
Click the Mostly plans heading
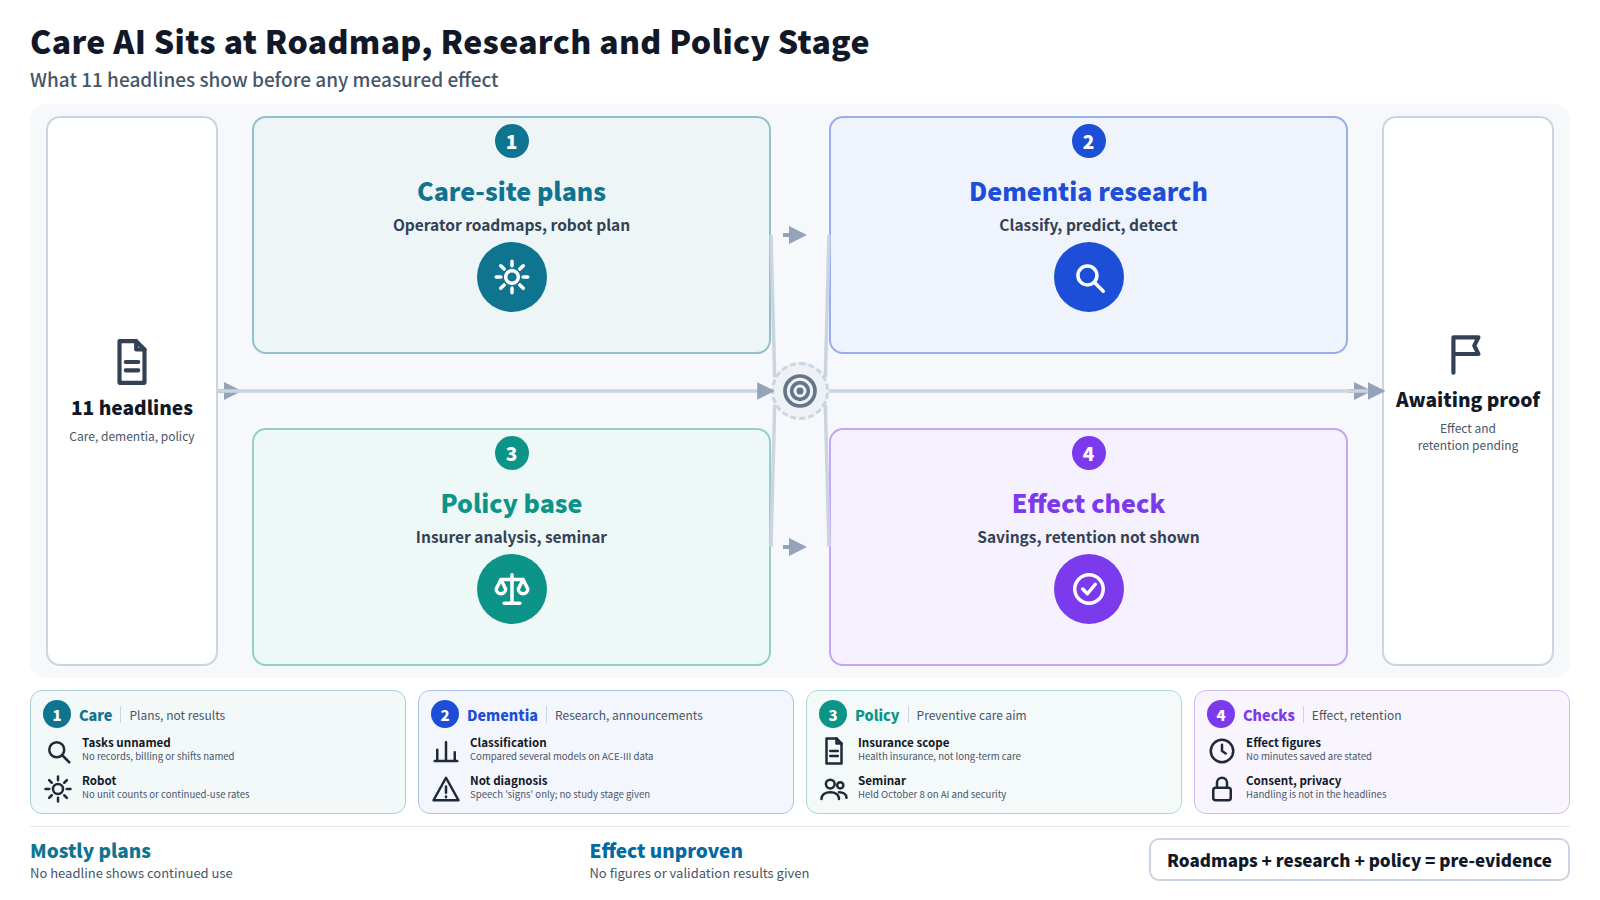(91, 851)
